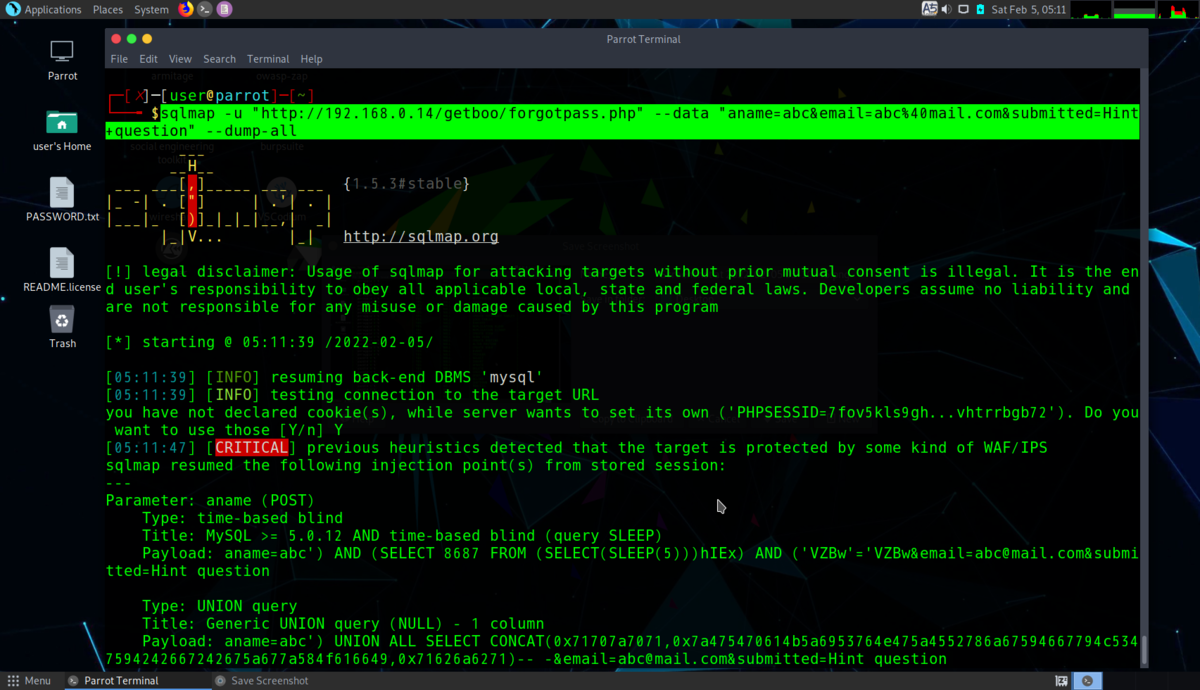This screenshot has height=690, width=1200.
Task: Click the 'Type: time-based blind' line
Action: pyautogui.click(x=242, y=518)
